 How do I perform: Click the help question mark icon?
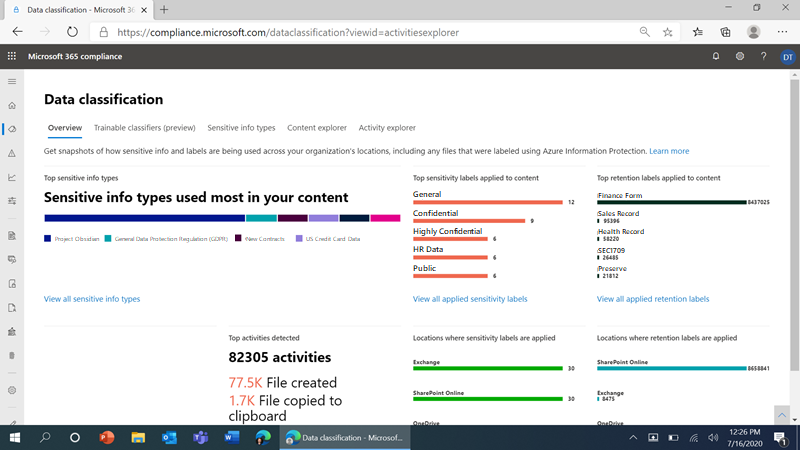click(763, 56)
